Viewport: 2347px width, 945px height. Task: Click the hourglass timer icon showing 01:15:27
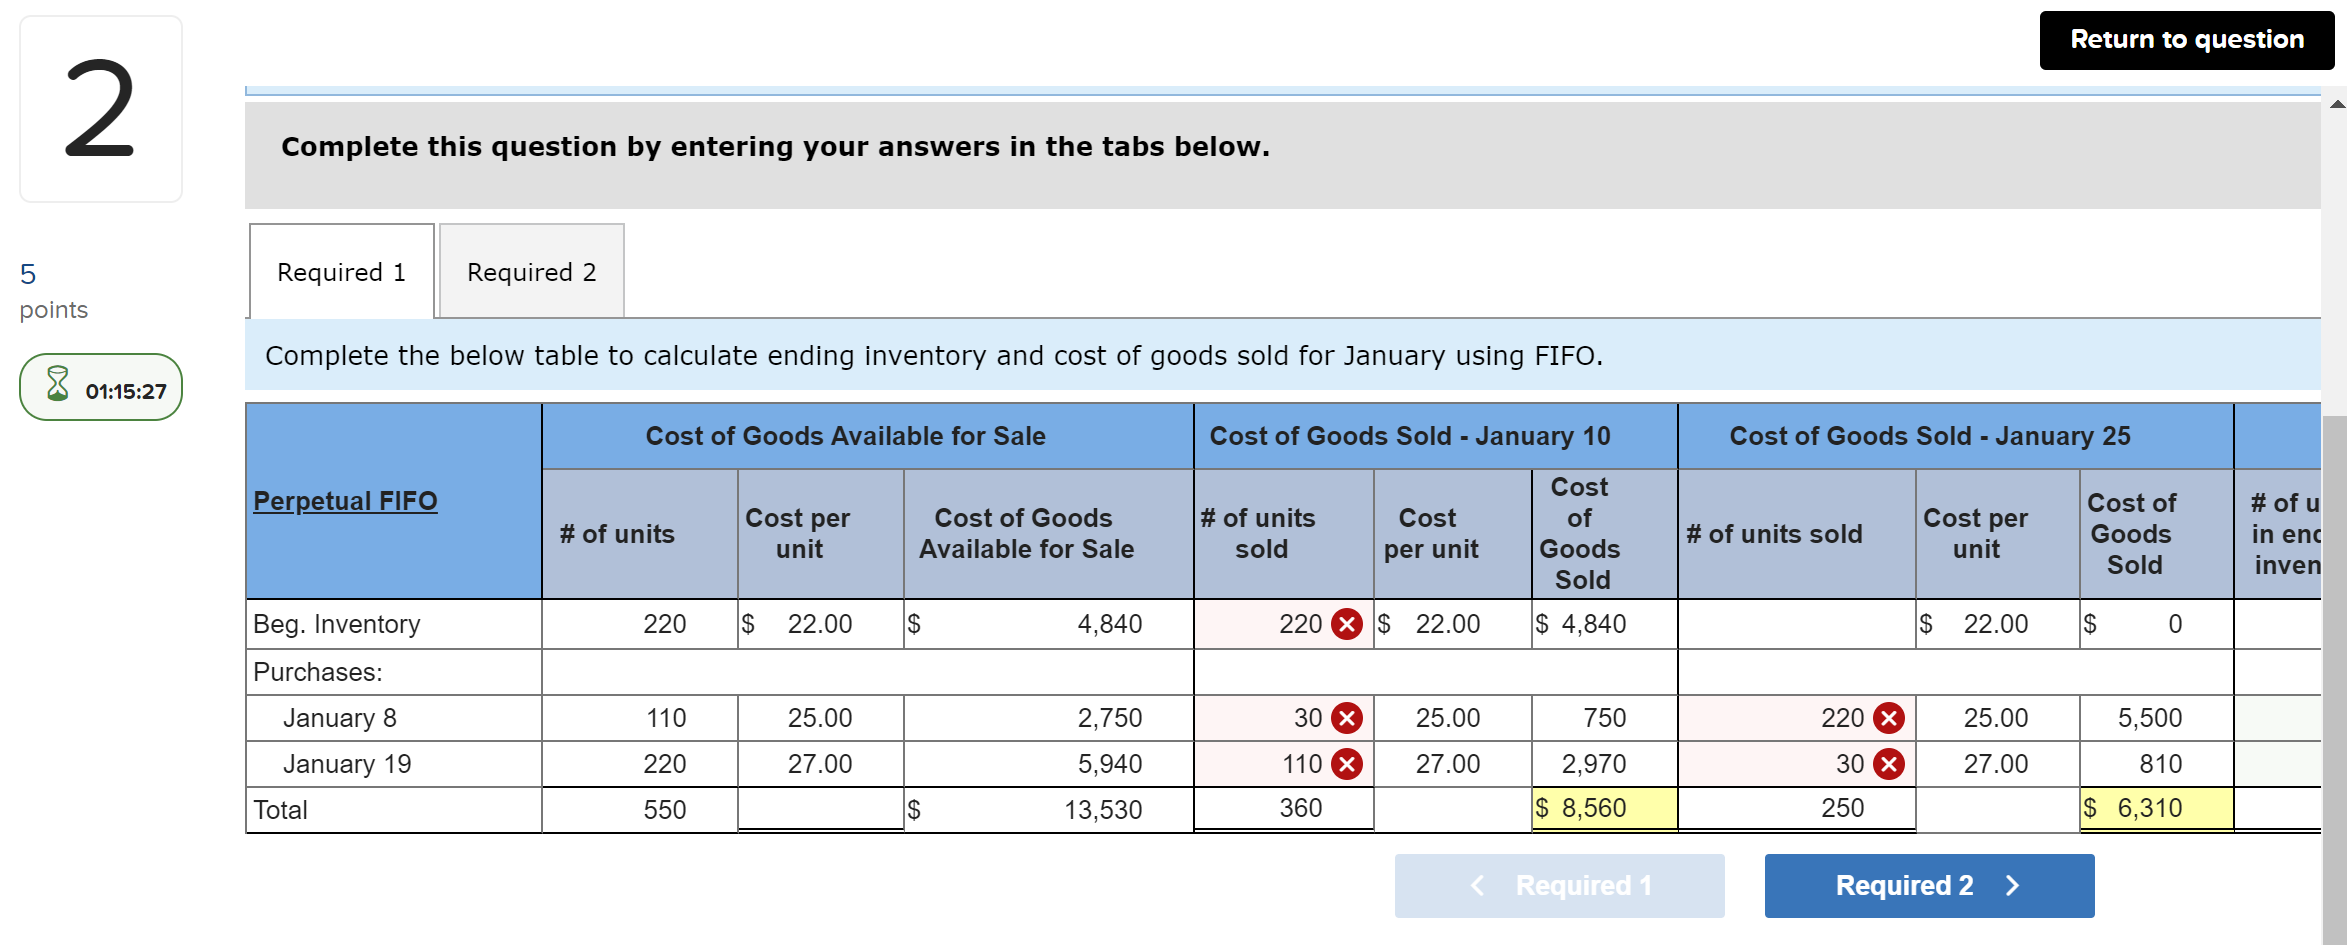click(x=58, y=386)
